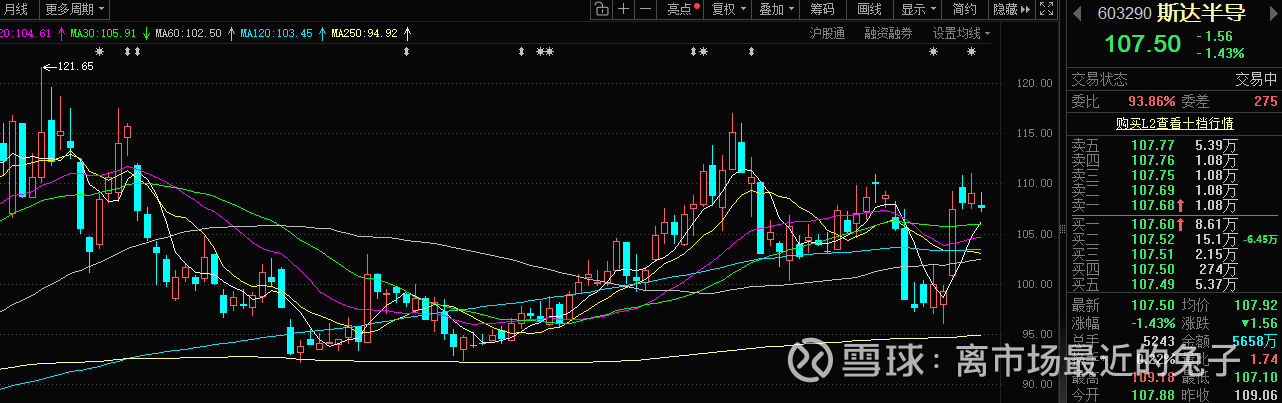
Task: Zoom in using the plus icon
Action: point(623,10)
